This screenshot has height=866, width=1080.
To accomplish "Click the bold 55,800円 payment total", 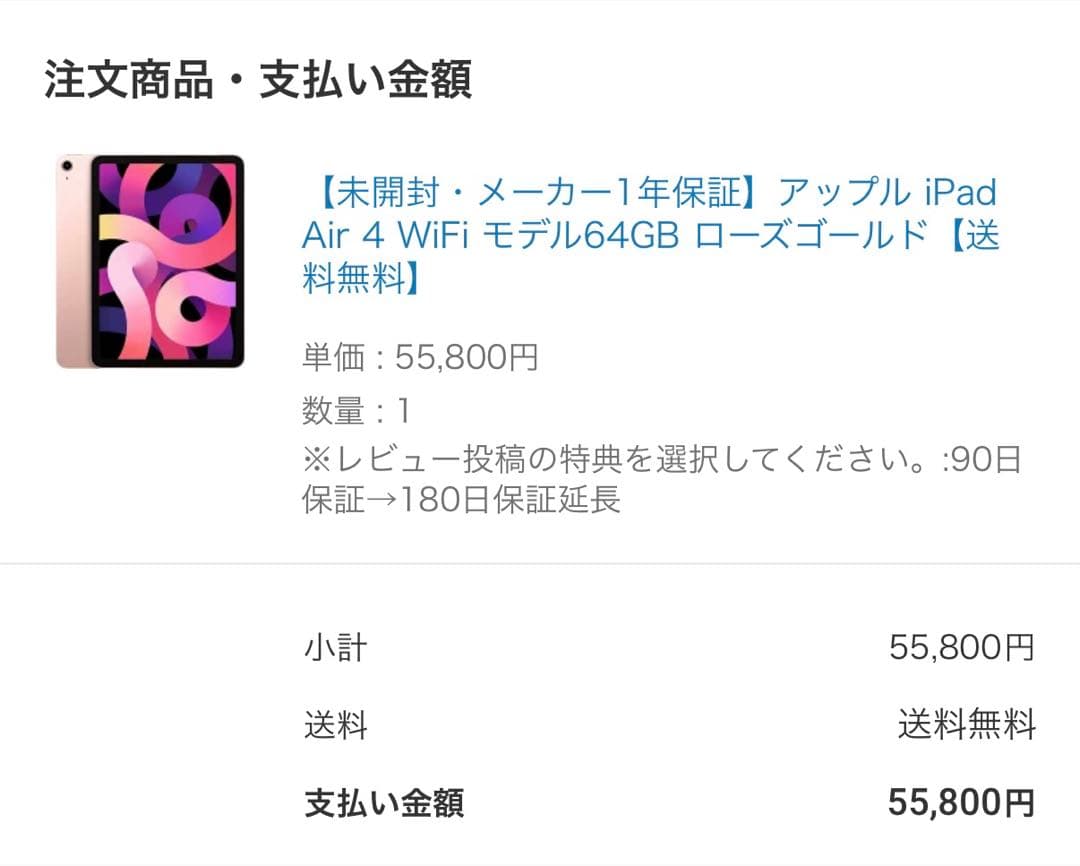I will pos(960,802).
